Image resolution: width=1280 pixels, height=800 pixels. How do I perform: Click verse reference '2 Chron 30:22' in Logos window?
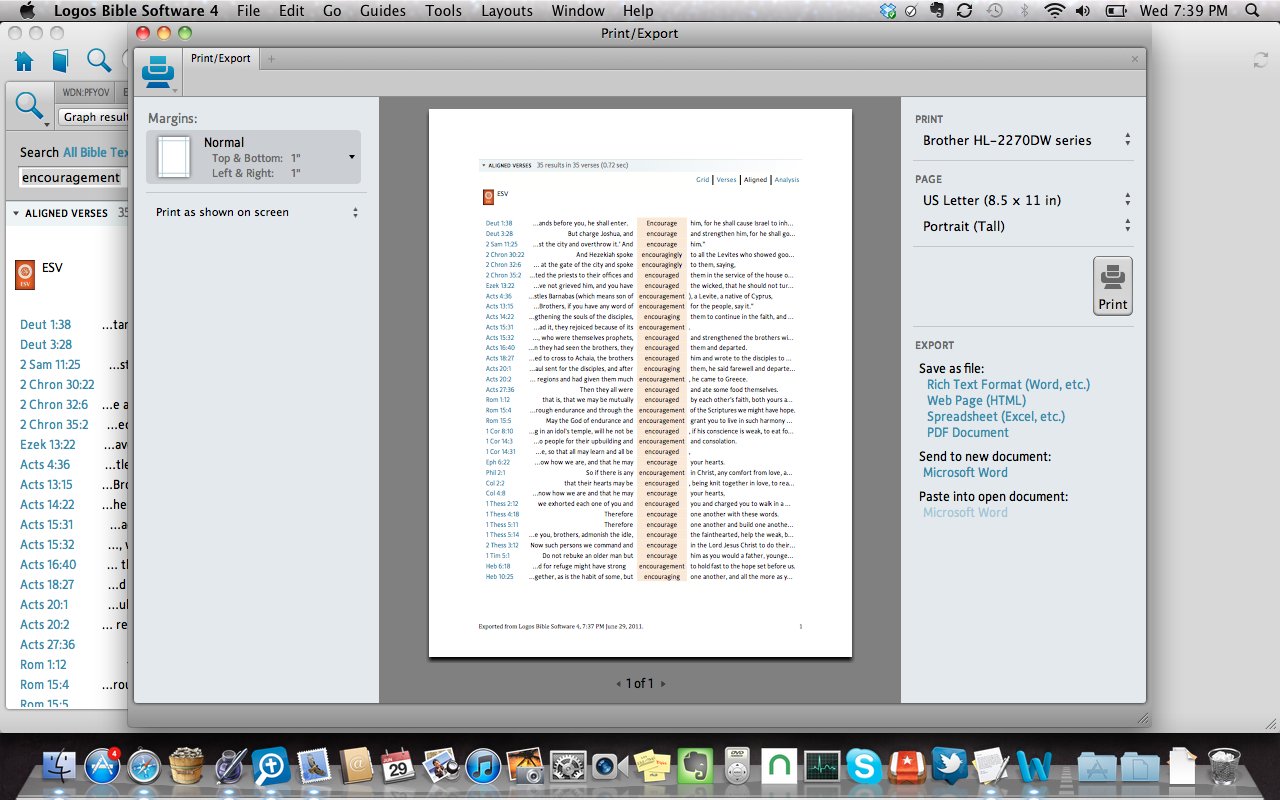57,384
